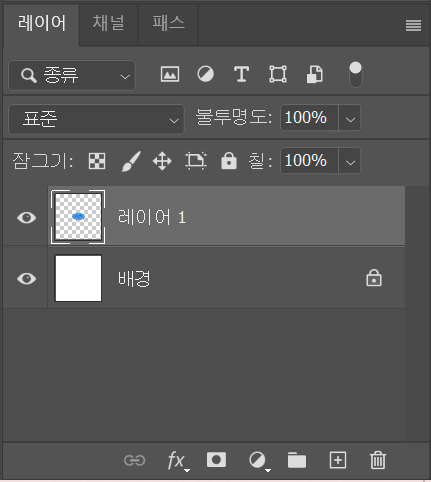
Task: Open the Layers panel hamburger menu
Action: click(x=413, y=25)
